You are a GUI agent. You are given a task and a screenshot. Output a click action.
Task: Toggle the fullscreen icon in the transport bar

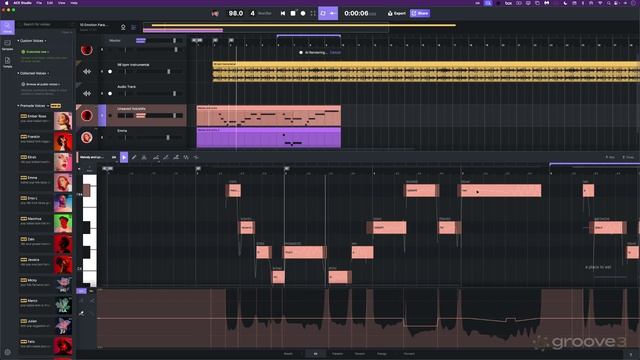(x=313, y=13)
